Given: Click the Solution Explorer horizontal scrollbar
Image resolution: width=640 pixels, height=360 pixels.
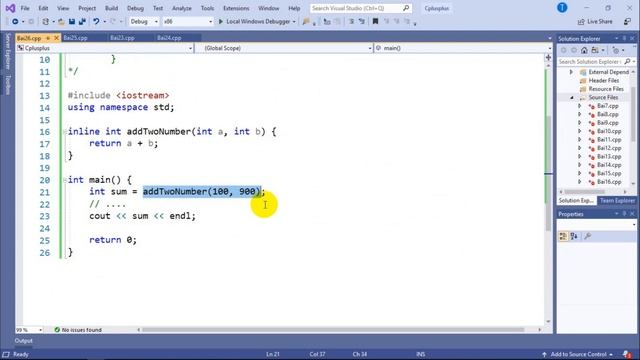Looking at the screenshot, I should pos(584,192).
